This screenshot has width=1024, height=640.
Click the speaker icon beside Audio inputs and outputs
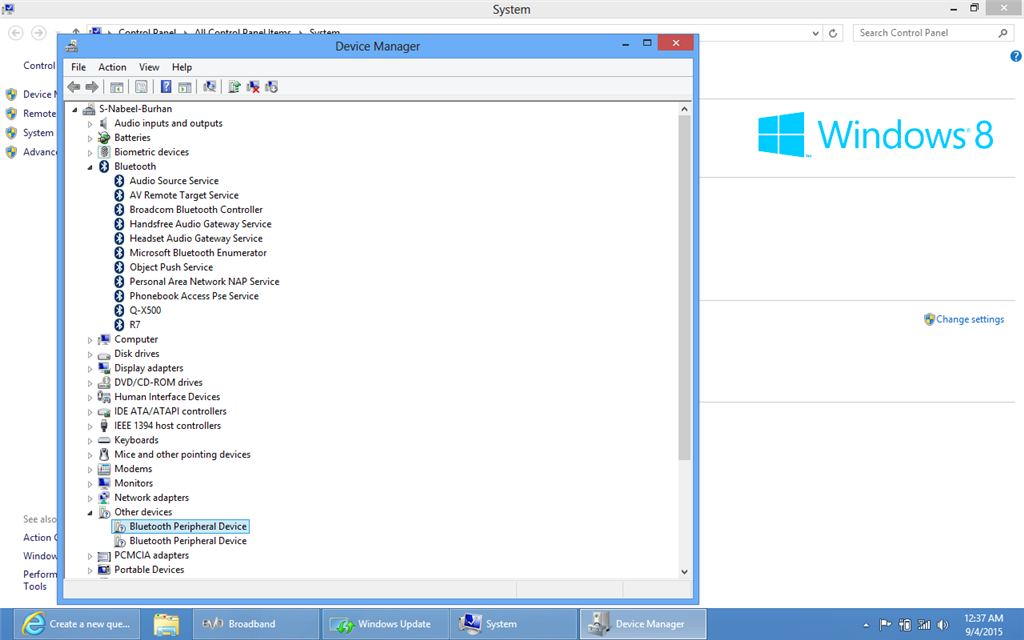click(x=103, y=123)
